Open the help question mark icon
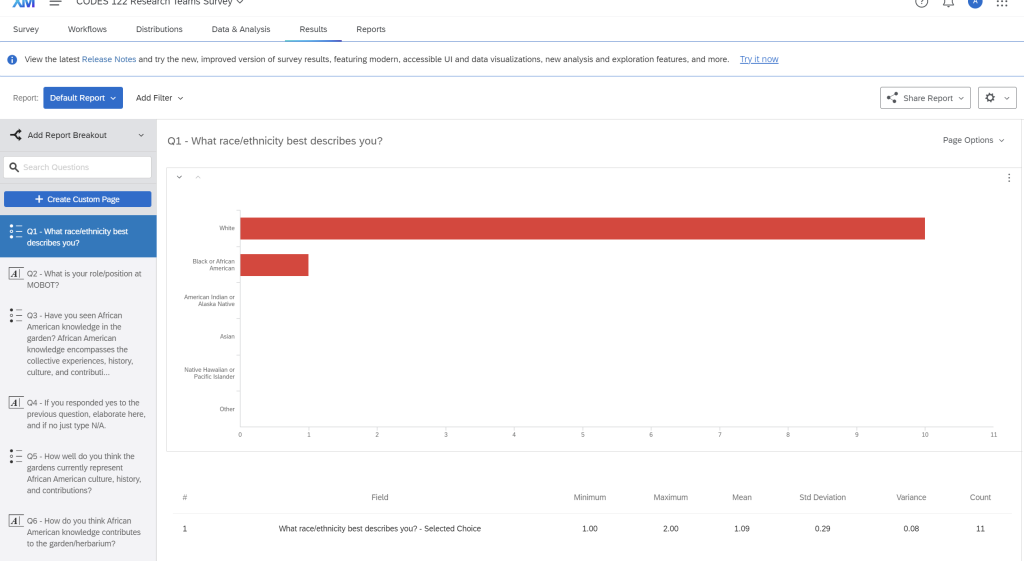1024x561 pixels. tap(921, 3)
